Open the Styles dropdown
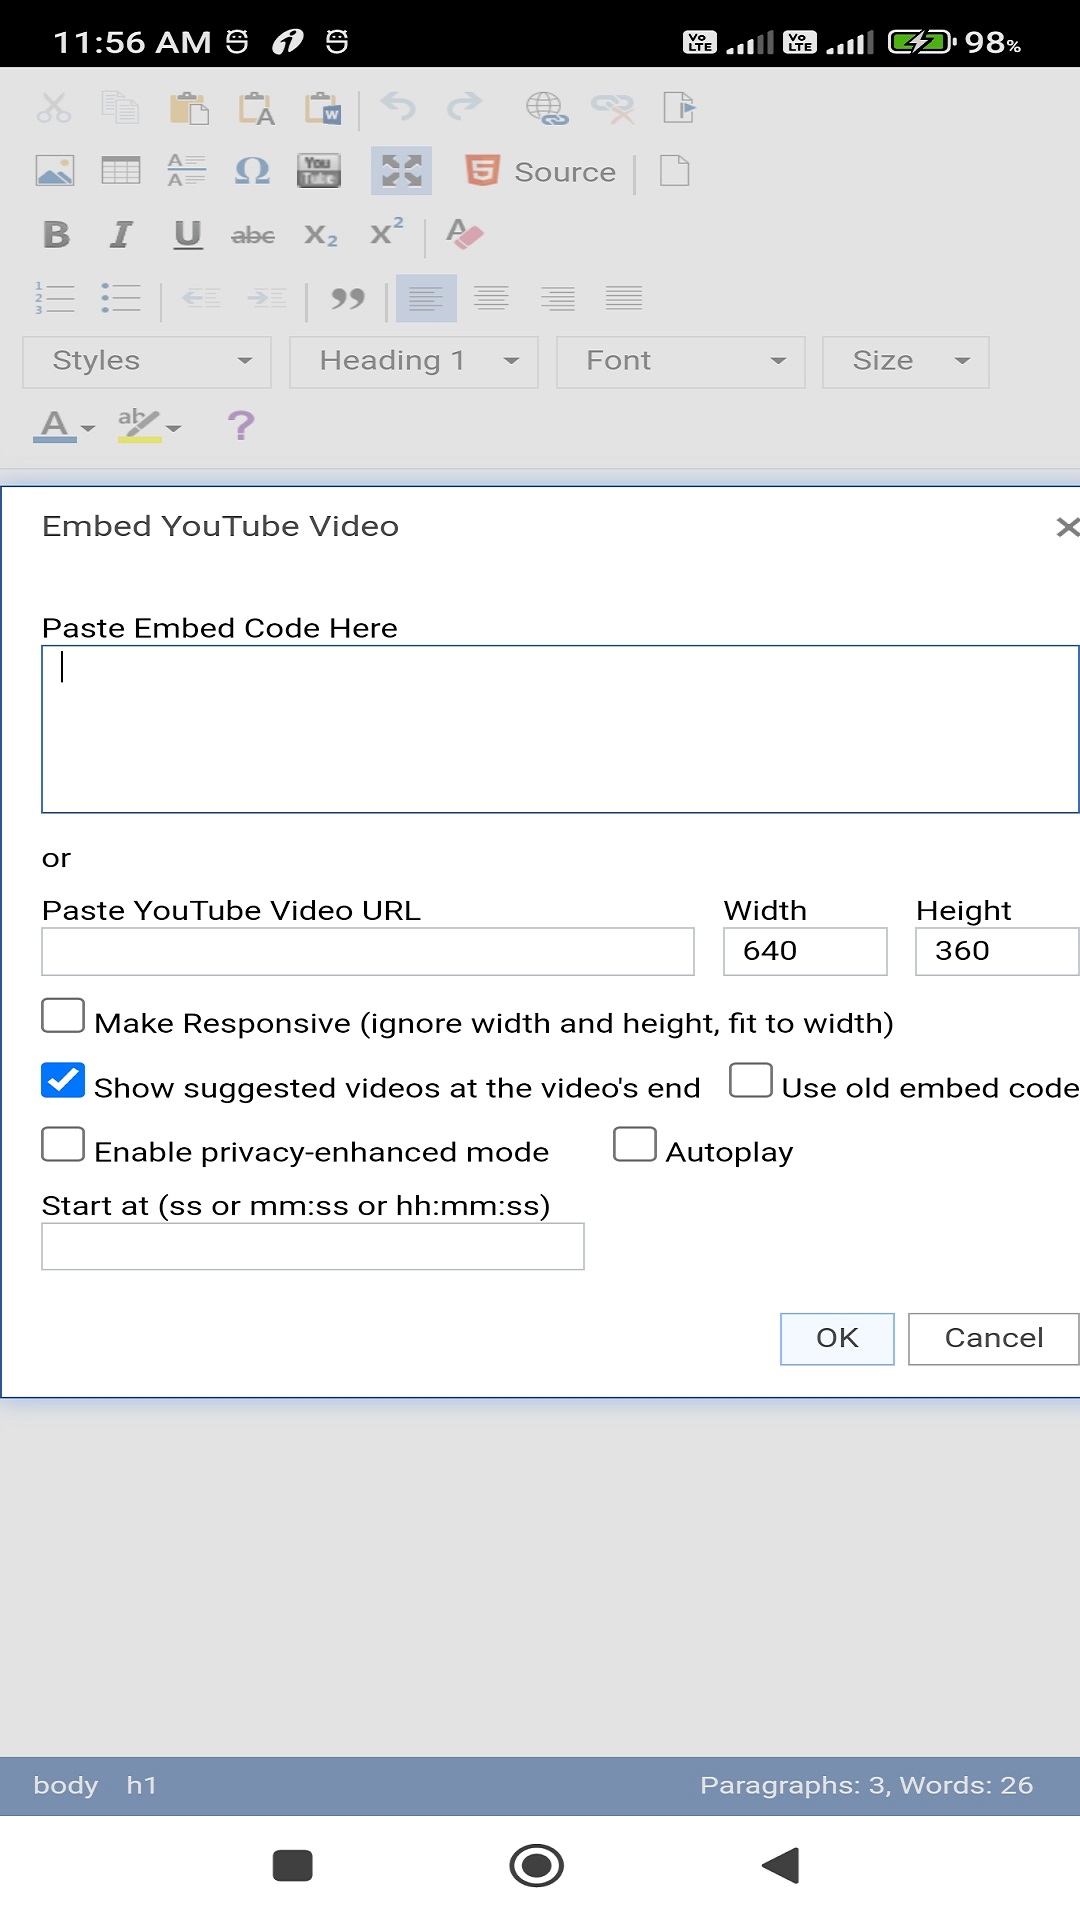1080x1920 pixels. [x=147, y=361]
